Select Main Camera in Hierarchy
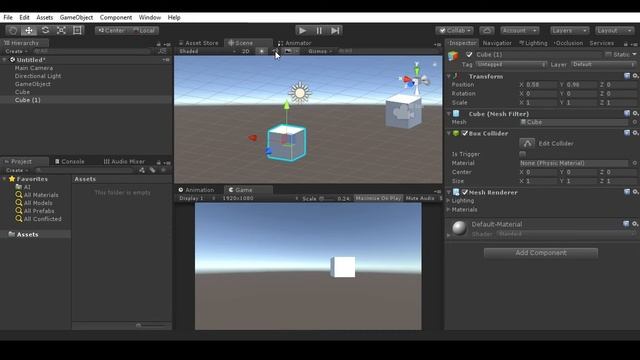640x360 pixels. [x=34, y=68]
